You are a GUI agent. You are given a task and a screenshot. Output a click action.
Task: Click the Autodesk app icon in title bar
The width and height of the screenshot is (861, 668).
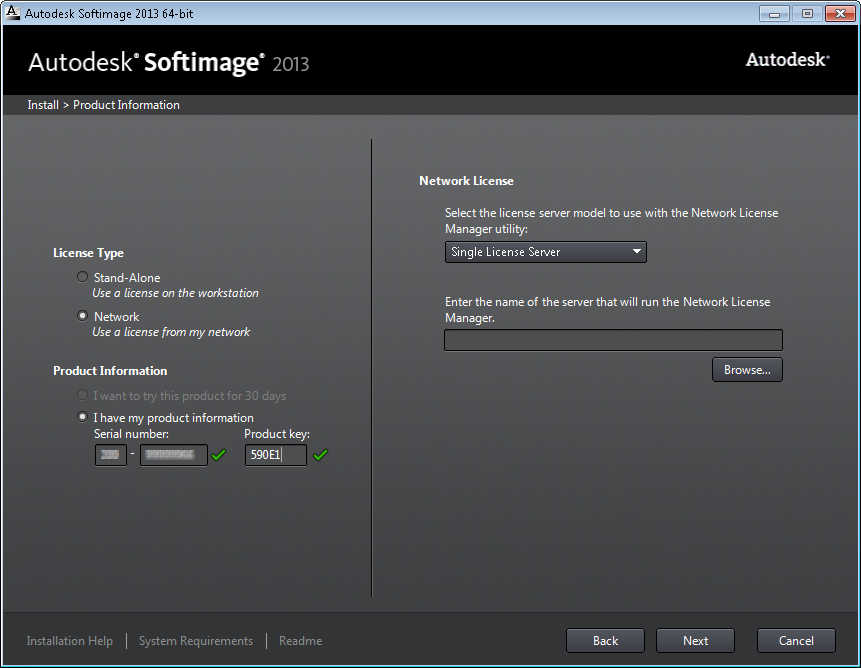(x=12, y=13)
